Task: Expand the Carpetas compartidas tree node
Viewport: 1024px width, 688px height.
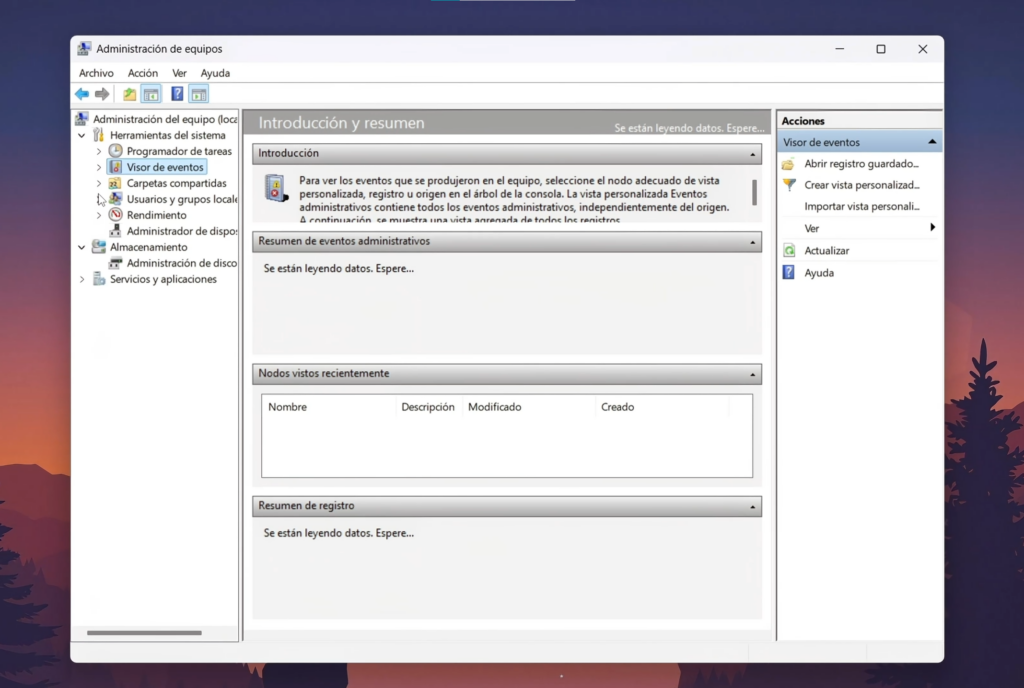Action: (x=98, y=184)
